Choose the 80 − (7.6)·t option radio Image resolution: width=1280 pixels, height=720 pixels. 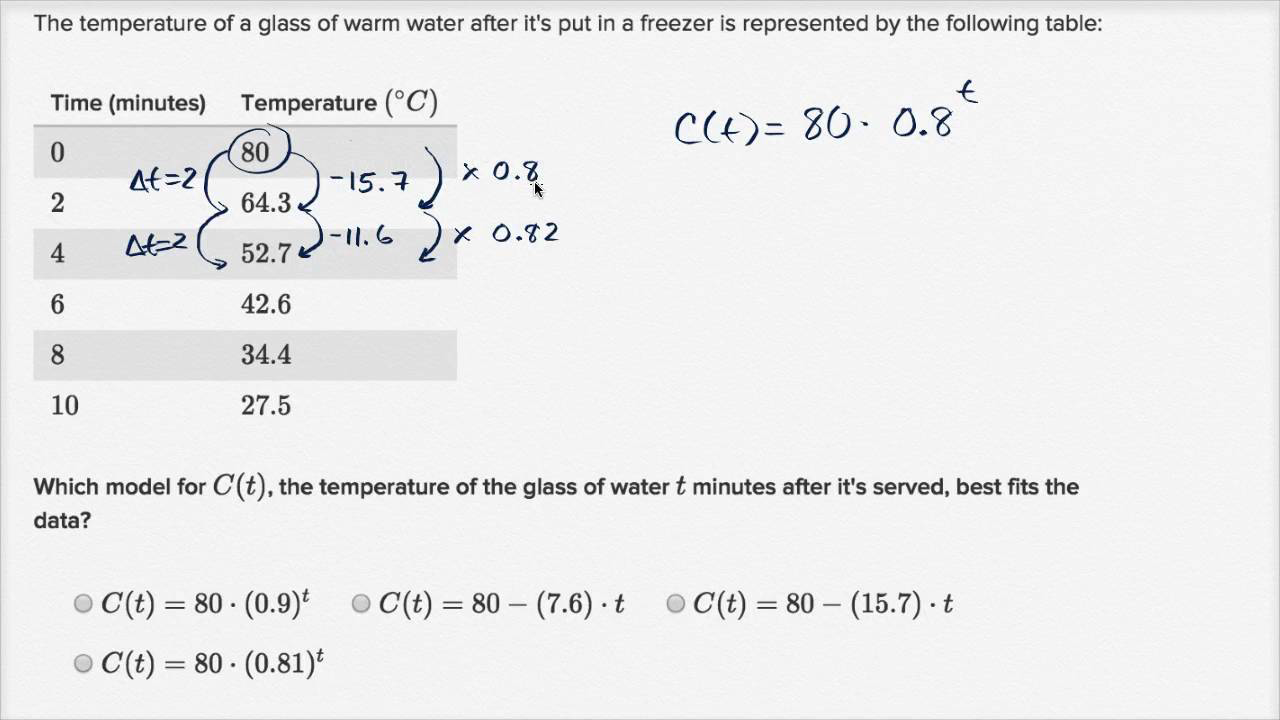click(361, 603)
